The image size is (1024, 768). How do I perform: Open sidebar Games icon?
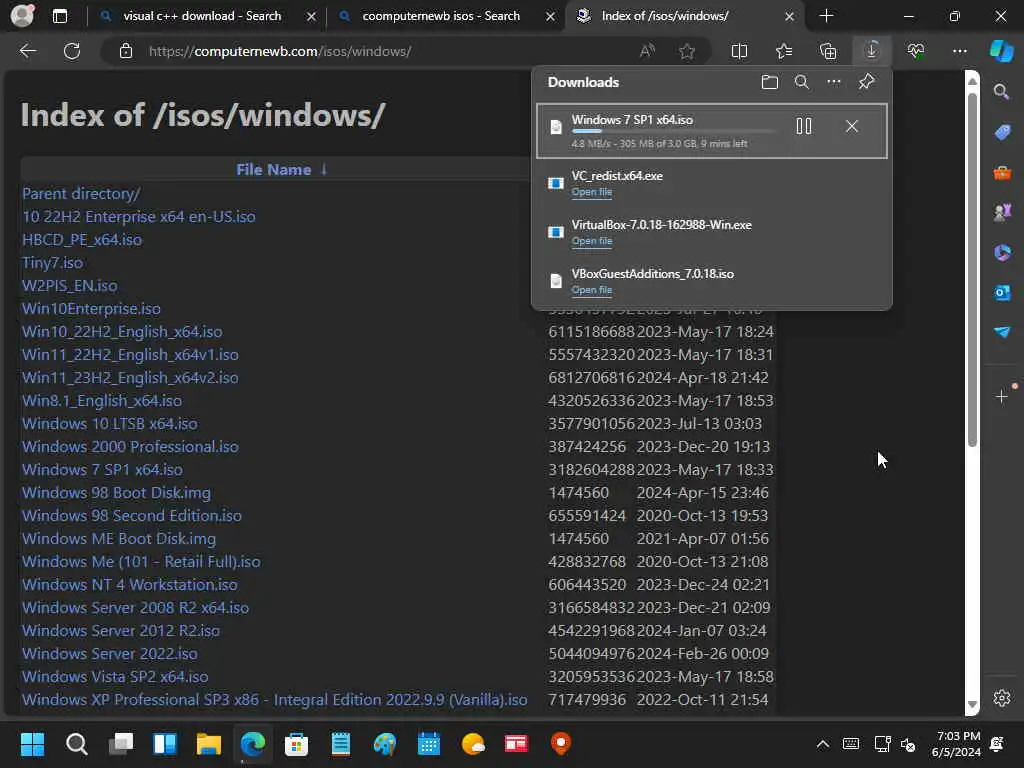(1002, 212)
